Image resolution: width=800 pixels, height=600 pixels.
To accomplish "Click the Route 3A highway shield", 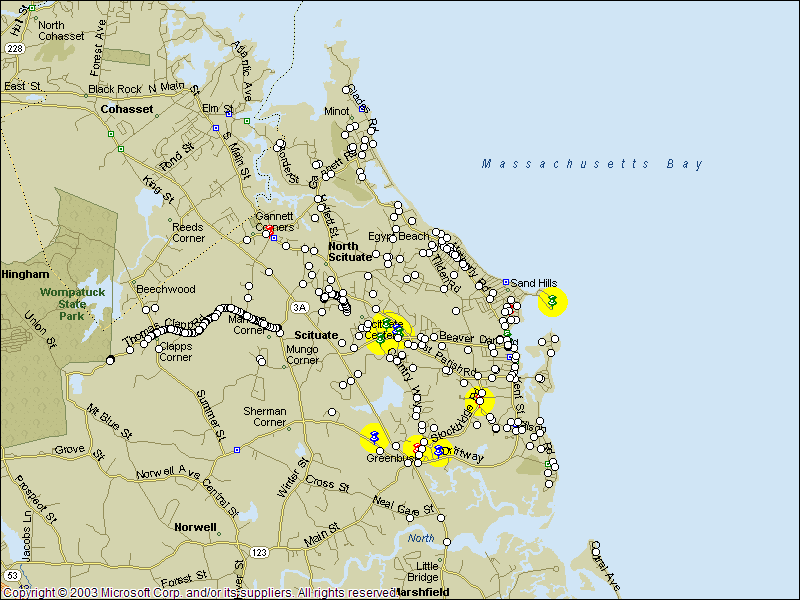I will tap(299, 306).
